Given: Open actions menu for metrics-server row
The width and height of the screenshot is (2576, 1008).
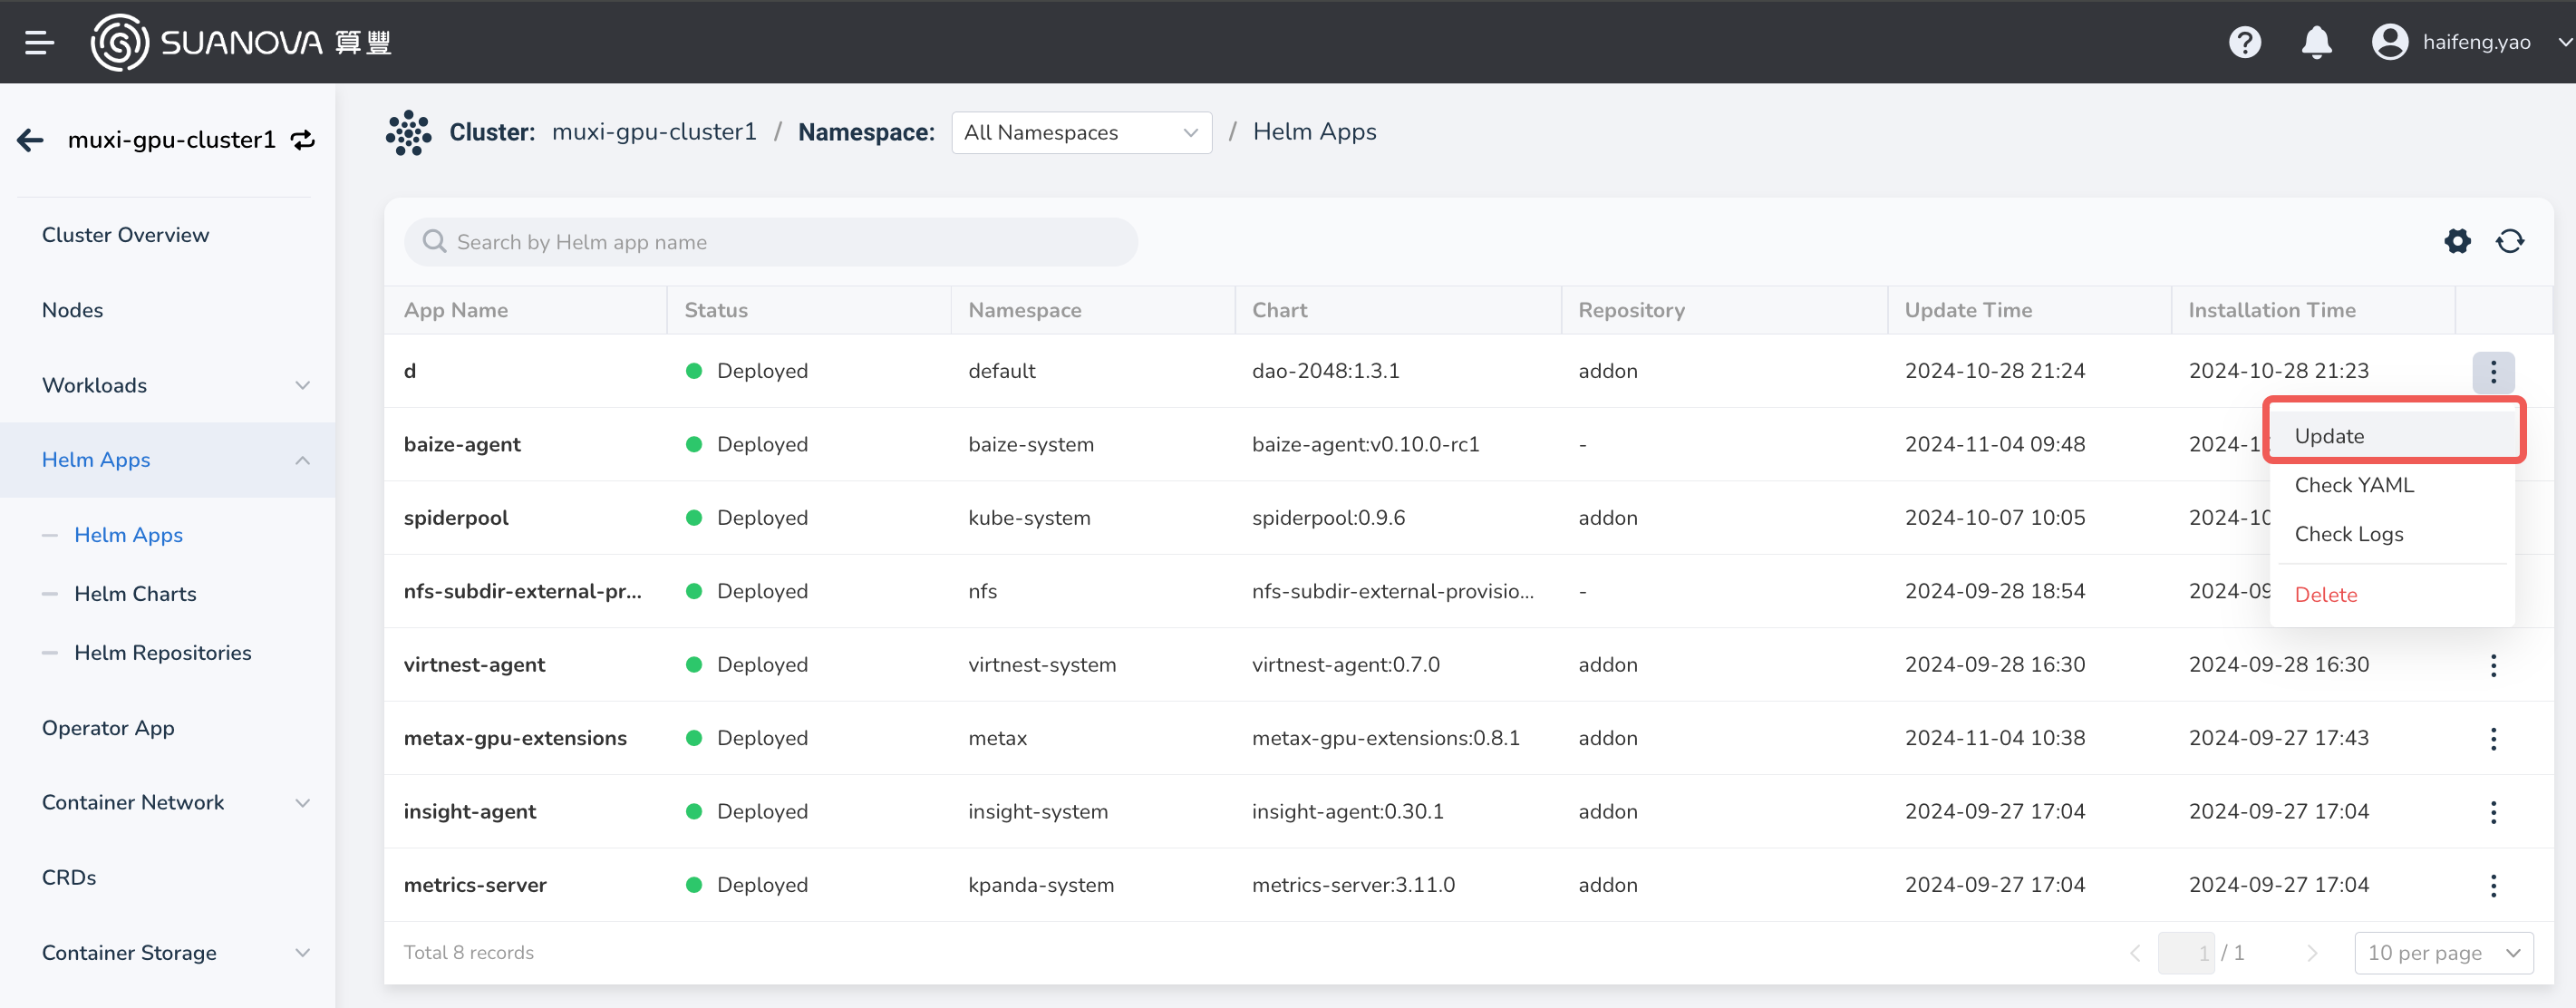Looking at the screenshot, I should pyautogui.click(x=2493, y=886).
